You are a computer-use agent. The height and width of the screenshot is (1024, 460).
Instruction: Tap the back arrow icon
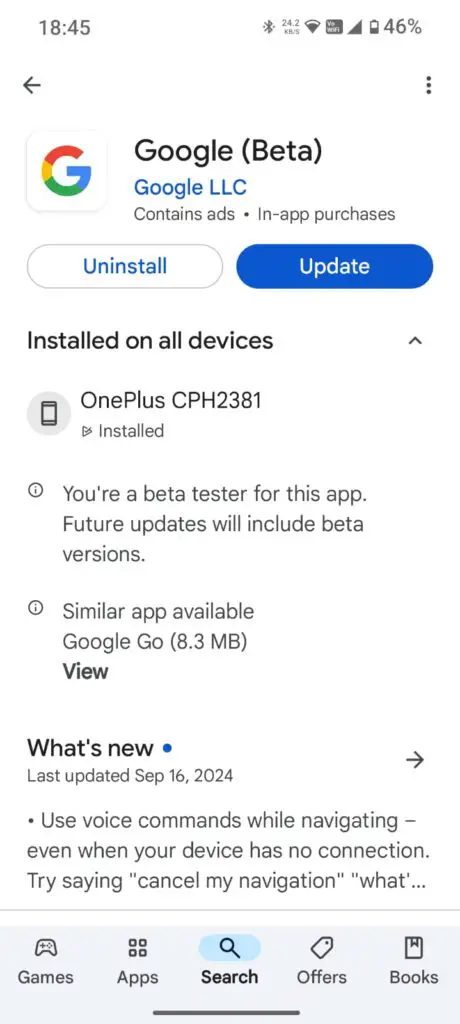[31, 85]
